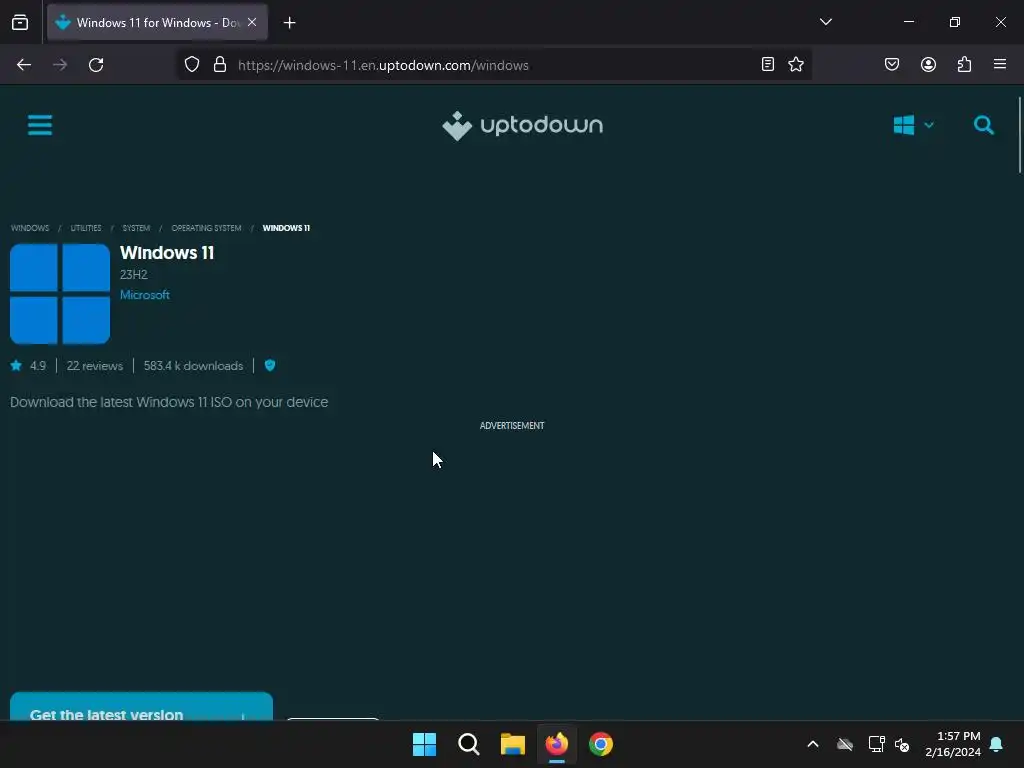
Task: Click the 583.4 k downloads text
Action: (193, 366)
